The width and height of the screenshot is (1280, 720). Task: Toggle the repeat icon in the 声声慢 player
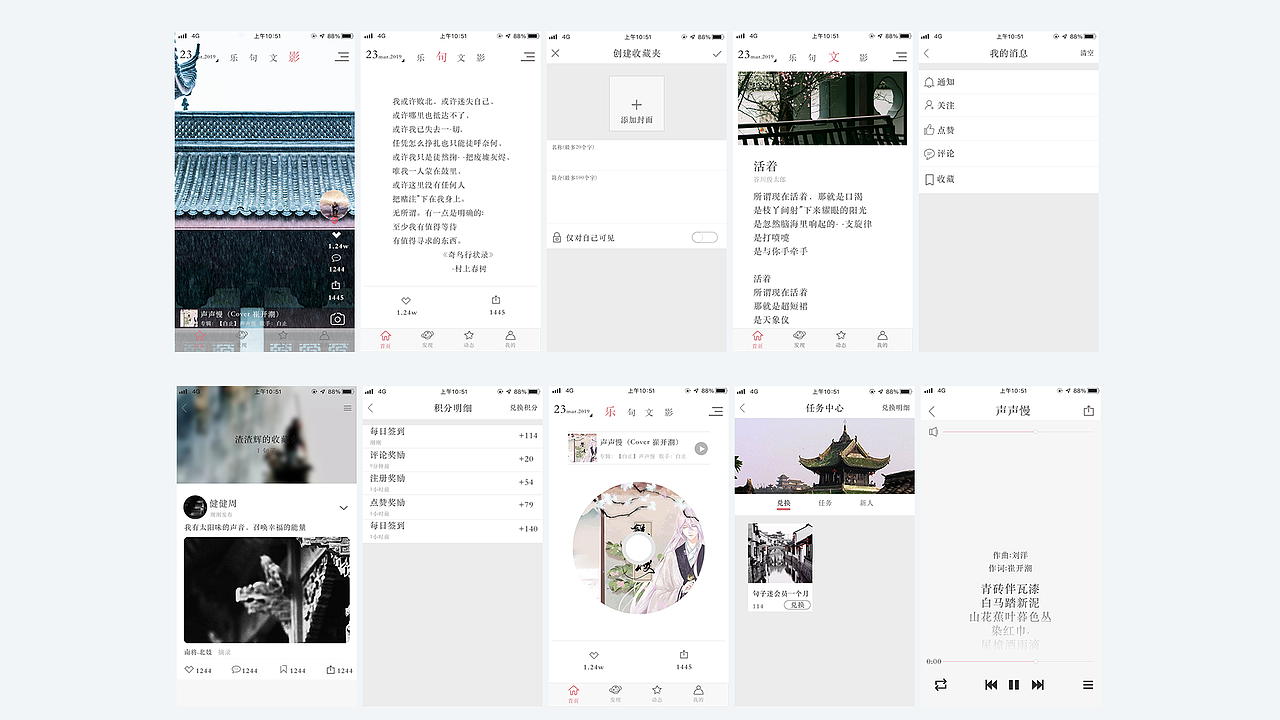[x=941, y=685]
